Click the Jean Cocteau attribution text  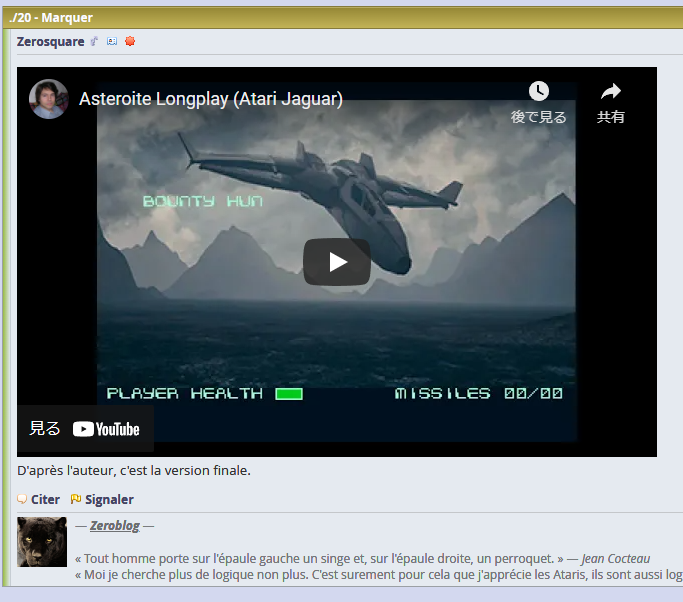pyautogui.click(x=615, y=558)
